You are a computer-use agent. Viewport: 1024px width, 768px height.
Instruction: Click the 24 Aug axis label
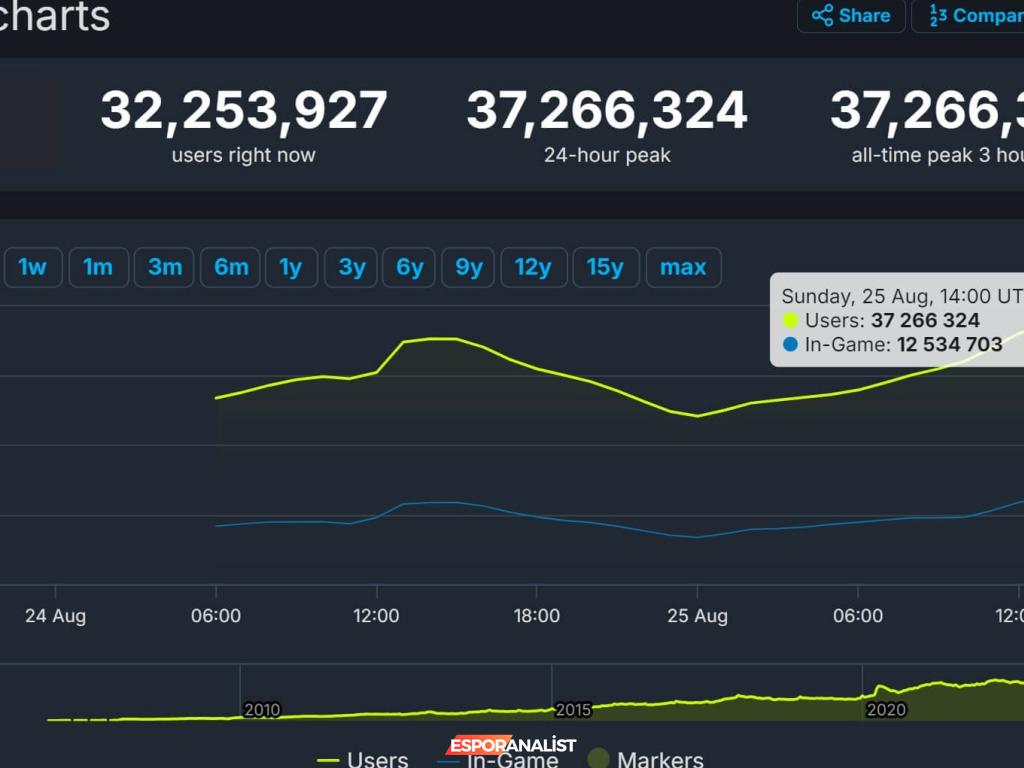click(x=56, y=616)
